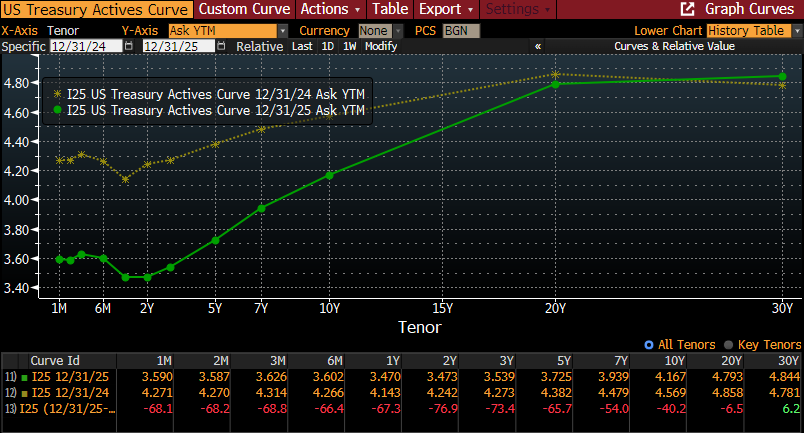
Task: Open calendar icon beside 12/31/24 date
Action: pyautogui.click(x=129, y=47)
